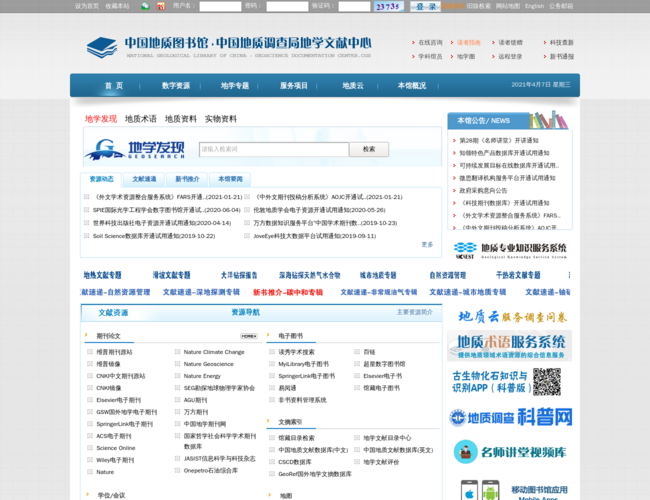This screenshot has height=500, width=650.
Task: Click the National Geological Library book logo
Action: click(102, 47)
